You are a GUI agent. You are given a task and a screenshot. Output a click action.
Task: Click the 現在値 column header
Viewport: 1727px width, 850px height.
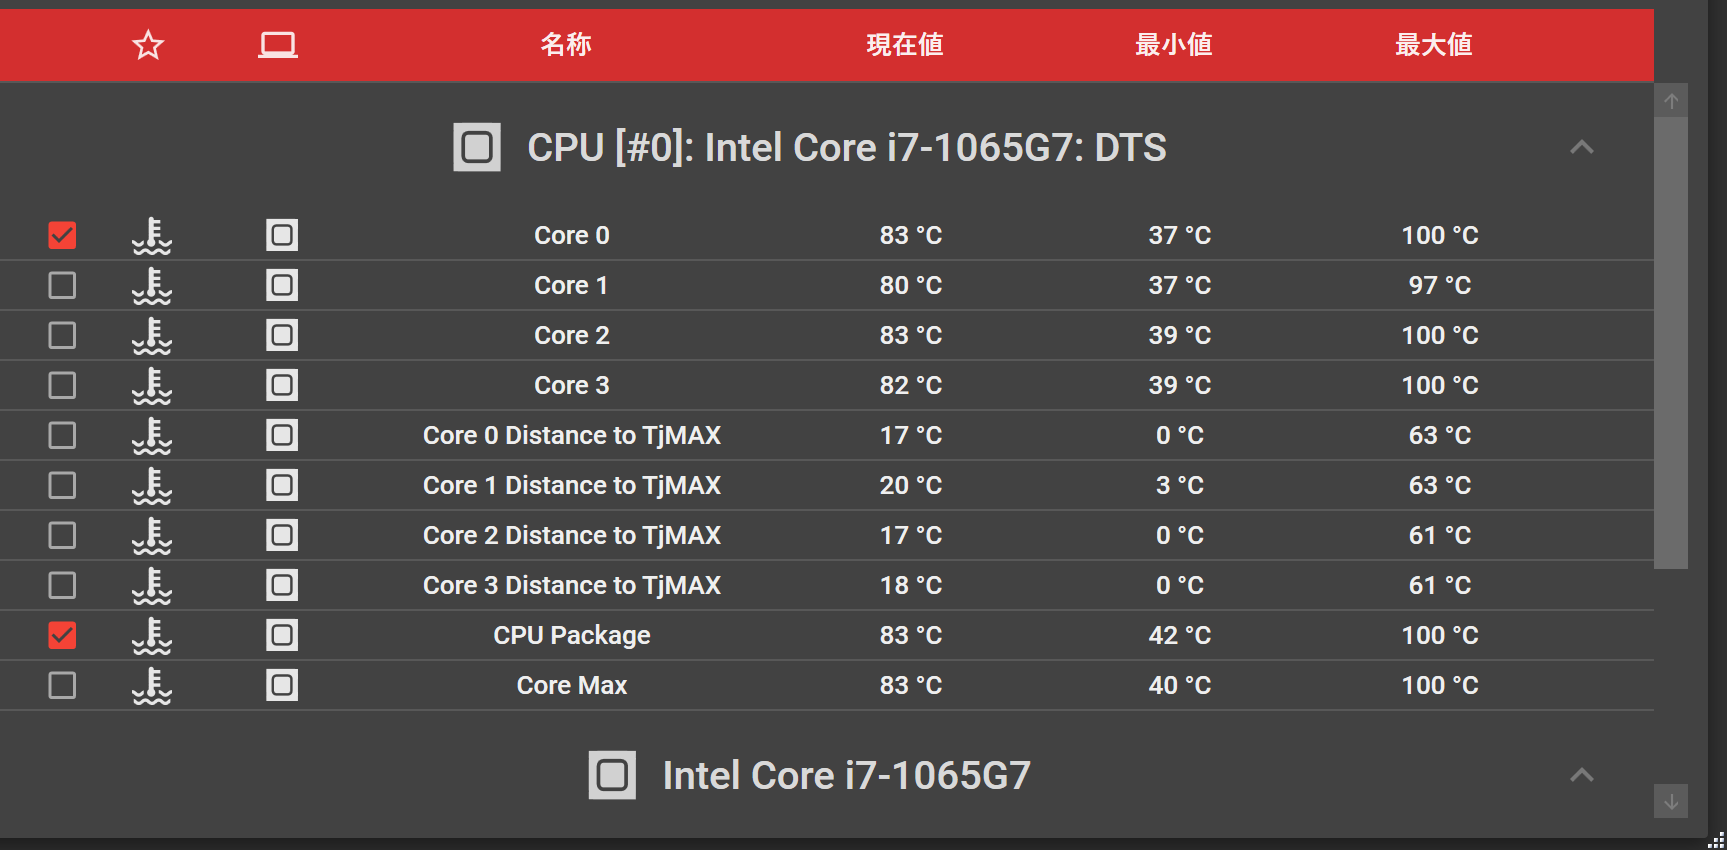(x=905, y=45)
